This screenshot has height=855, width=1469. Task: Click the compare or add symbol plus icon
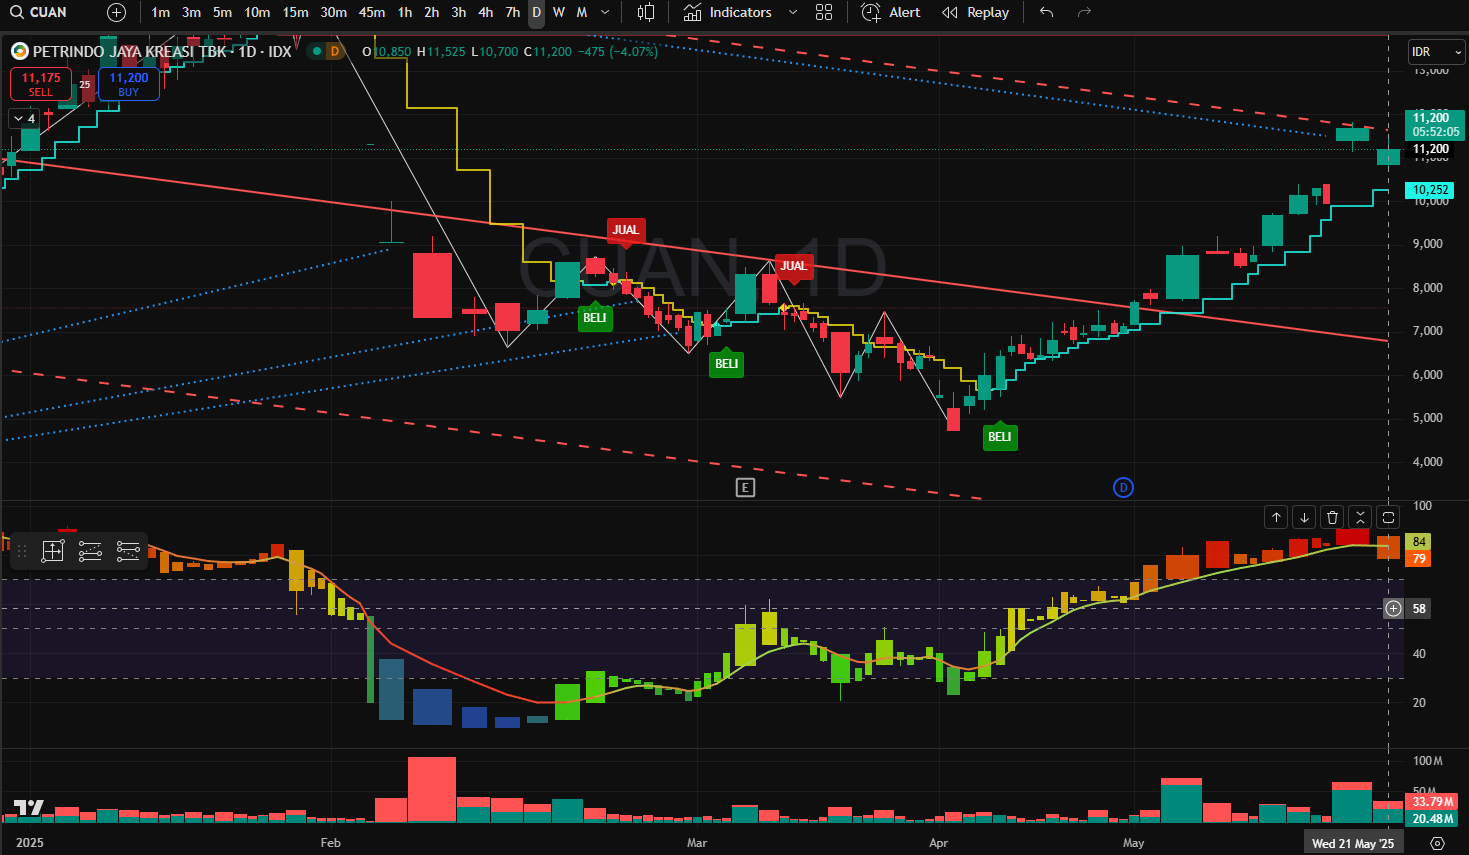click(116, 12)
